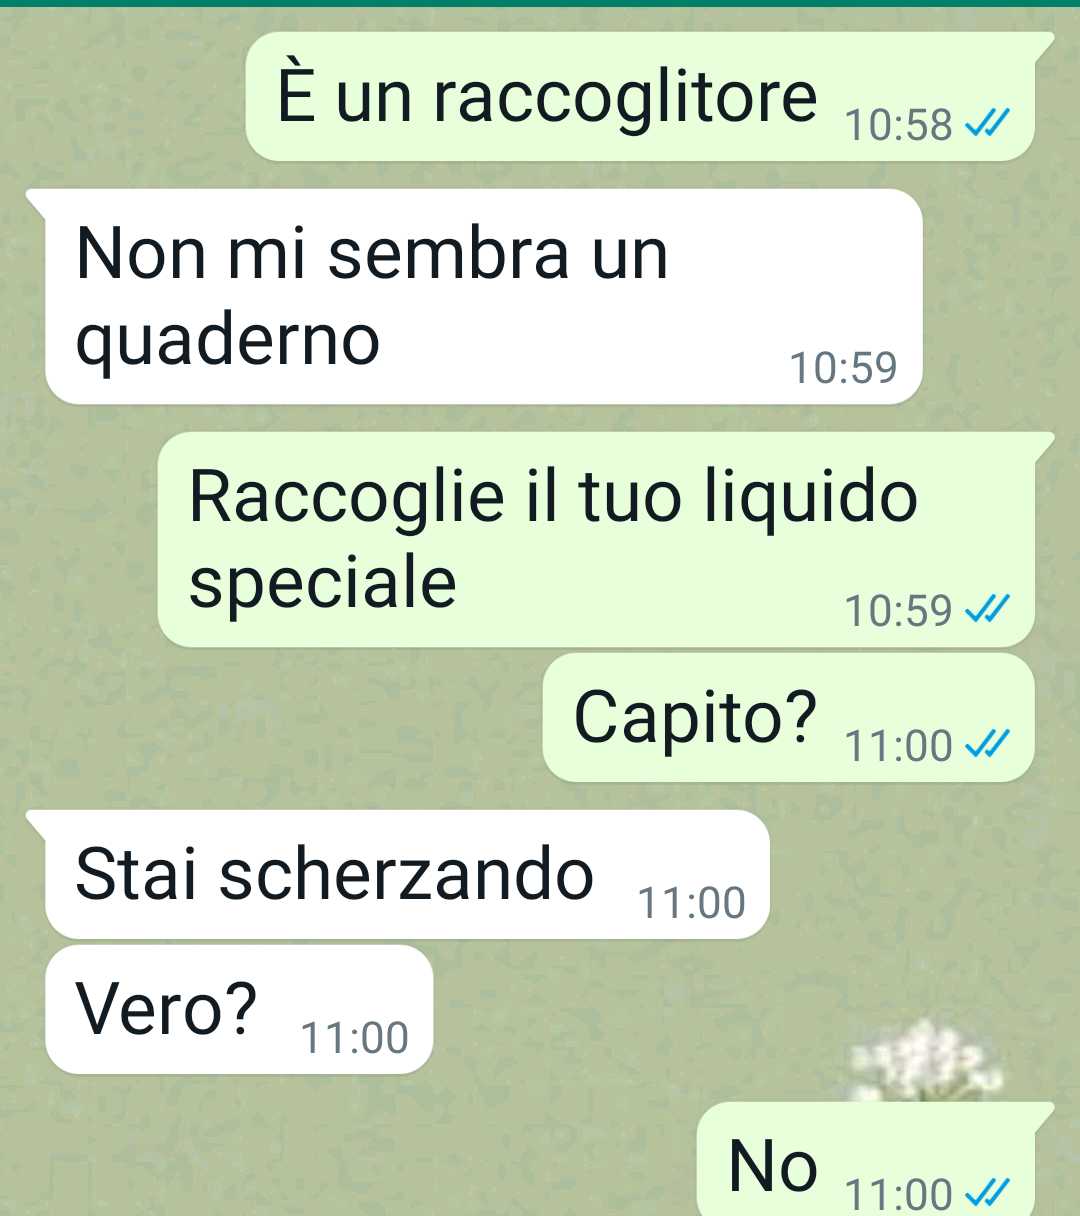This screenshot has width=1080, height=1216.
Task: Tap the 10:59 timestamp on the 'liquido speciale' message
Action: (898, 610)
